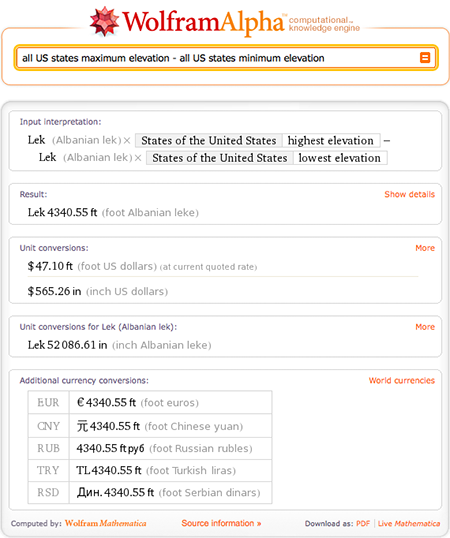Click the 'lowest elevation' interpretation box

340,158
